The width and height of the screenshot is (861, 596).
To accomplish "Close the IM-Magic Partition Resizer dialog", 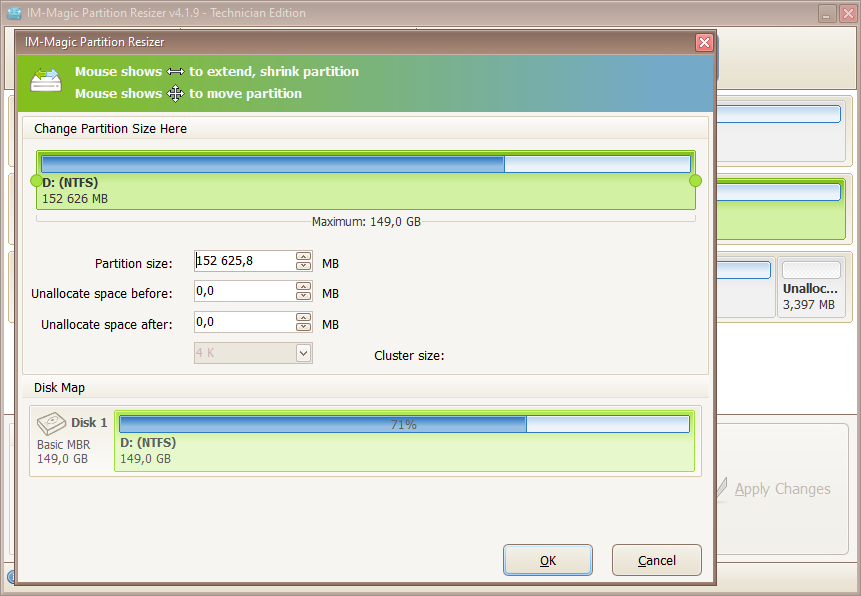I will (x=704, y=42).
